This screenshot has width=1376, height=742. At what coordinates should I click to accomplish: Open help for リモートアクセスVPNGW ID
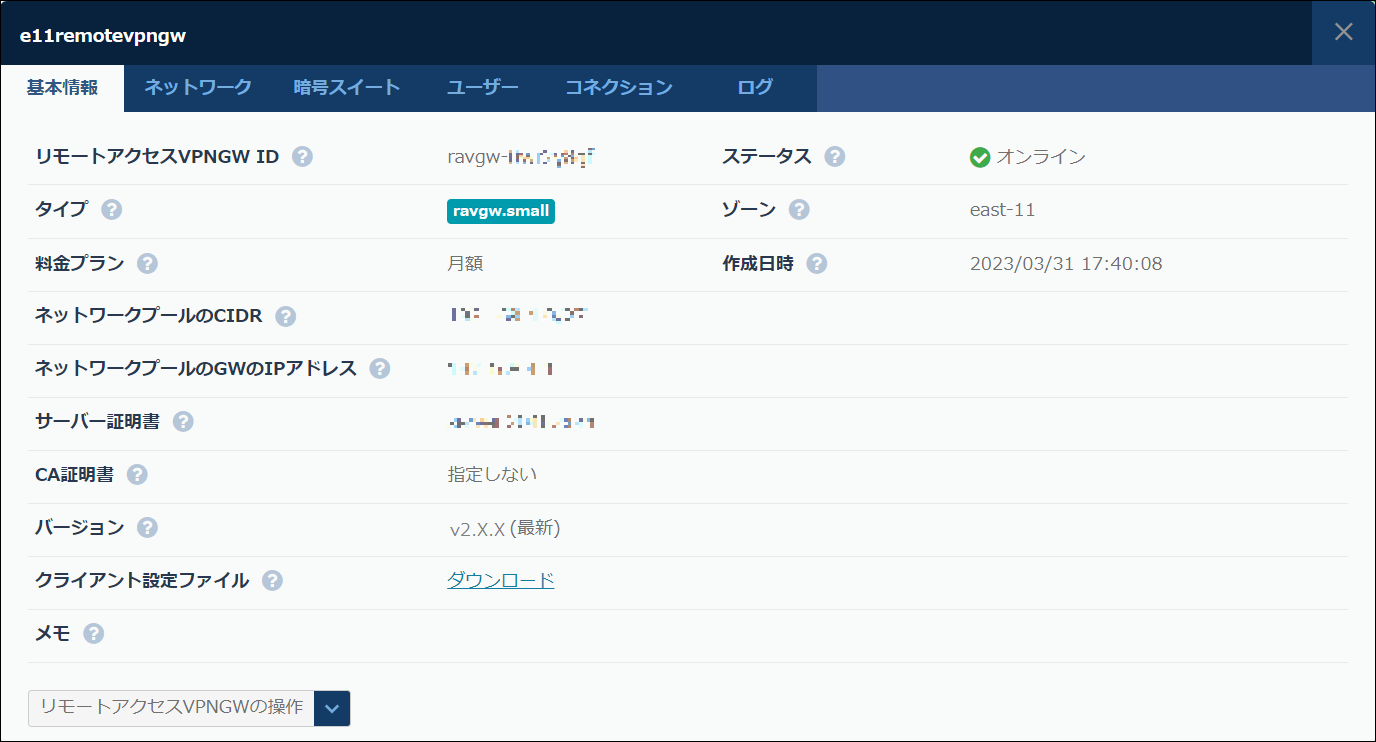click(x=301, y=156)
